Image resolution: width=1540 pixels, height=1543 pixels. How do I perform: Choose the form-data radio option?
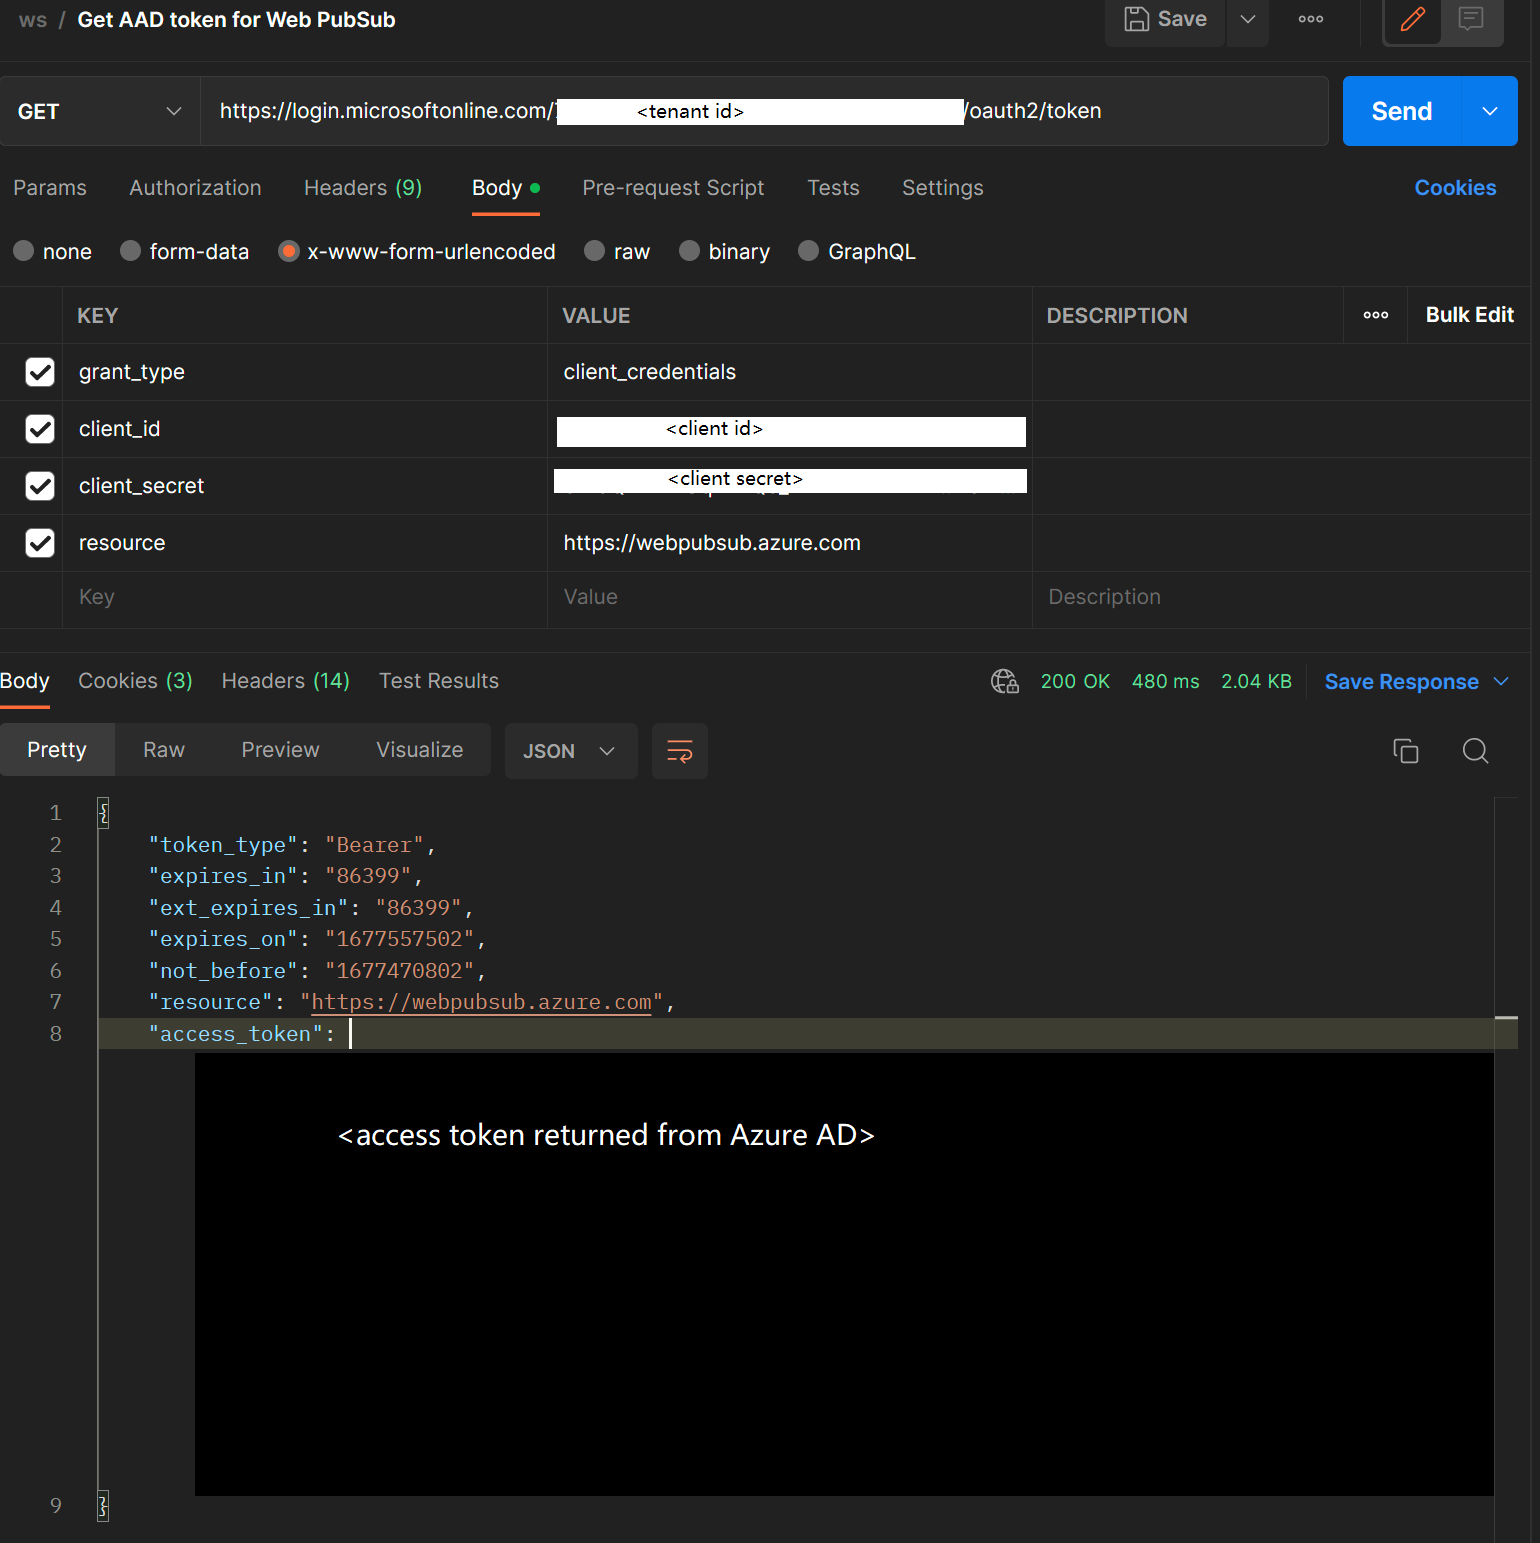pyautogui.click(x=131, y=251)
